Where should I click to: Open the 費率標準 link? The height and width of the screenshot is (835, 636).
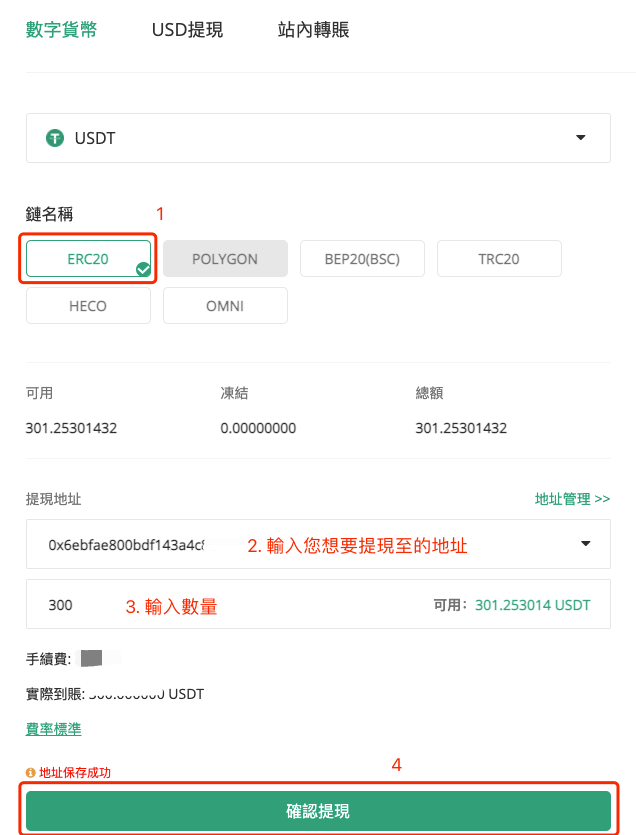54,729
